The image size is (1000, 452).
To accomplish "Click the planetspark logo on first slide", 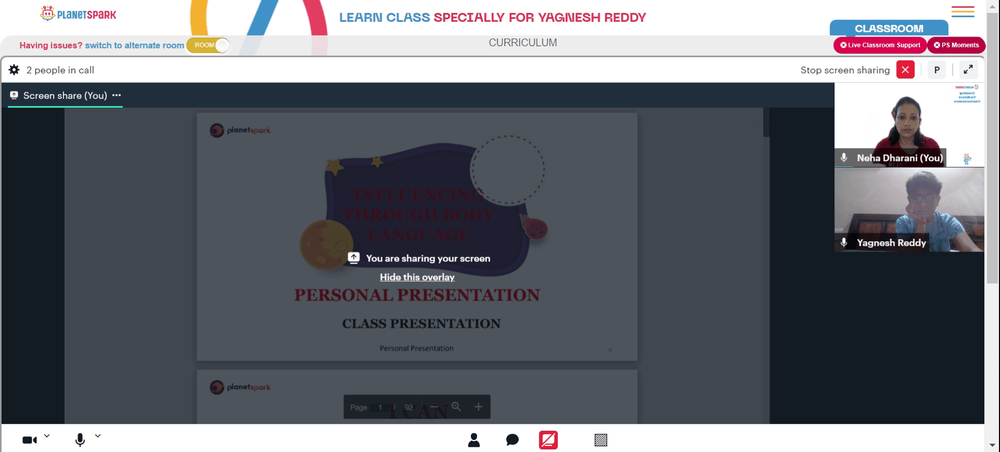I will click(240, 130).
